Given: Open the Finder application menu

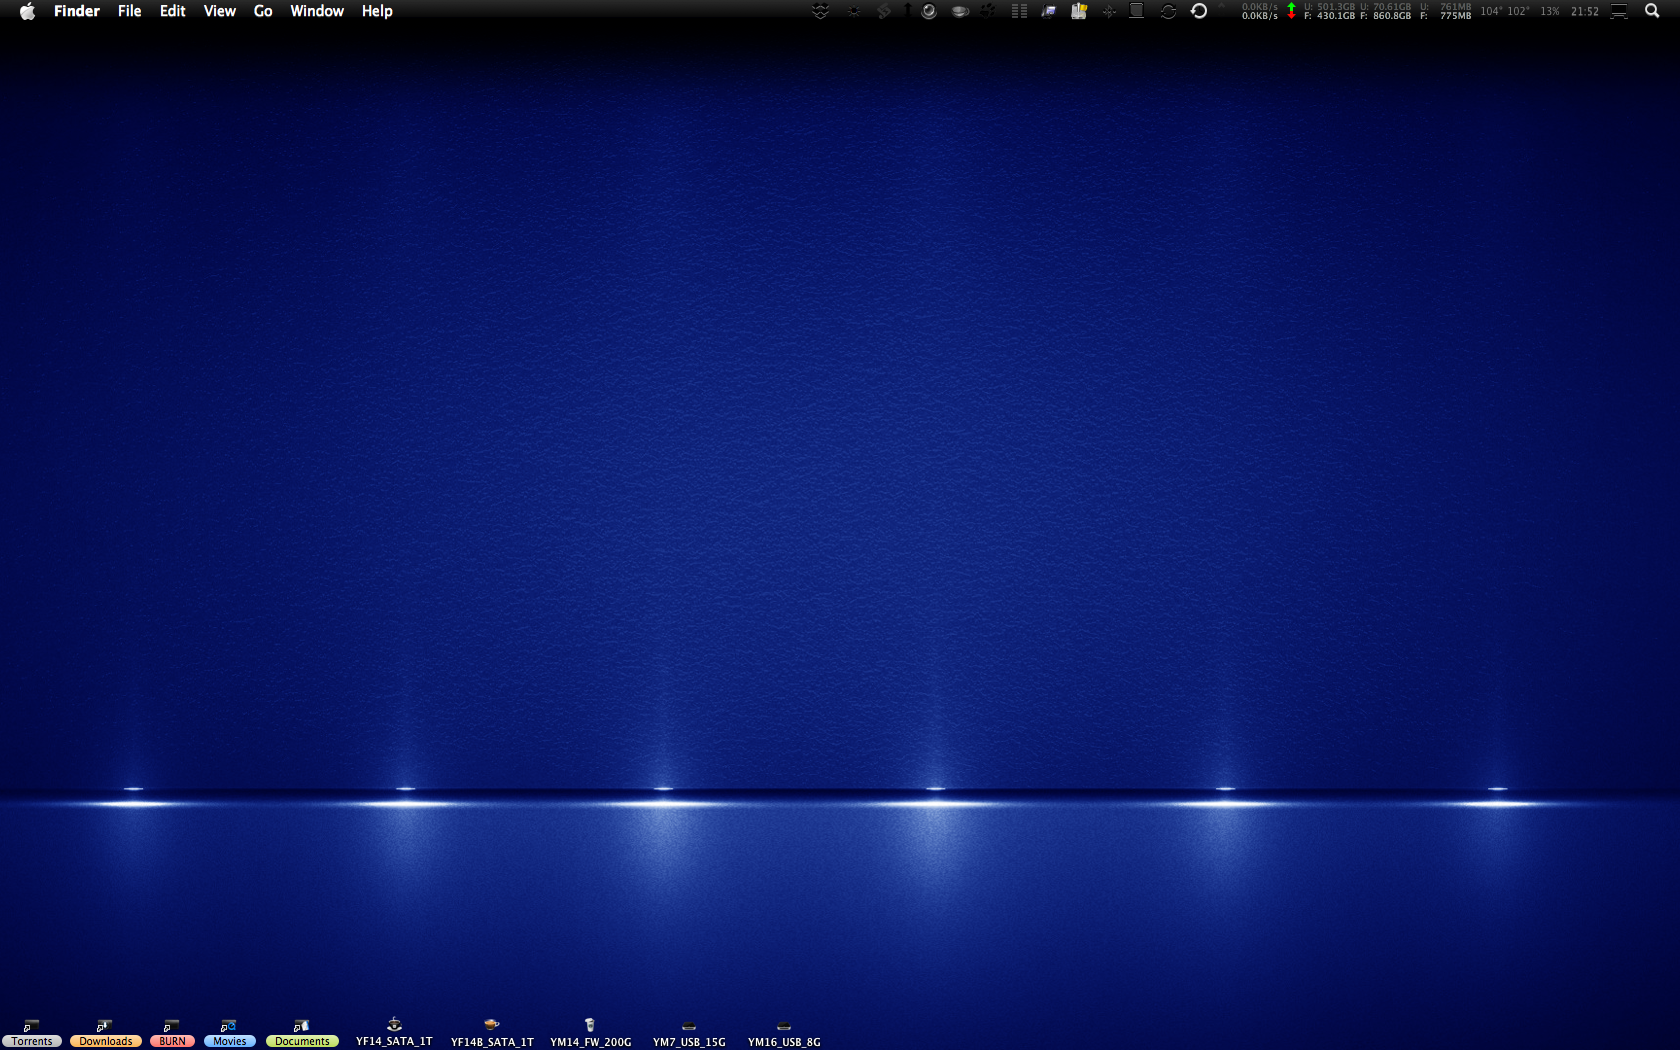Looking at the screenshot, I should point(77,11).
